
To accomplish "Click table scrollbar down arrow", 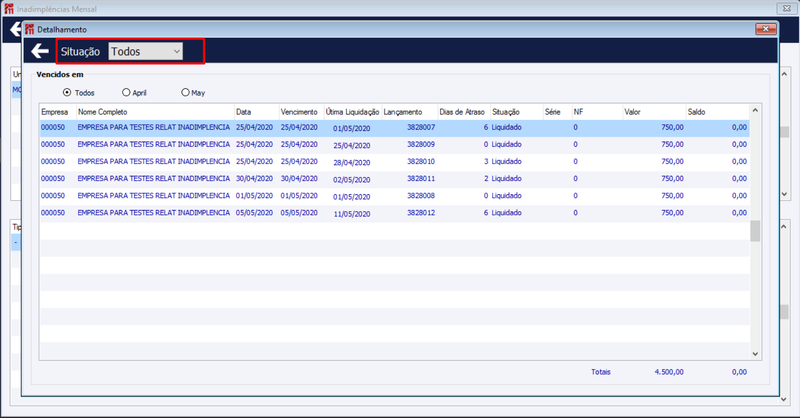I will tap(755, 354).
